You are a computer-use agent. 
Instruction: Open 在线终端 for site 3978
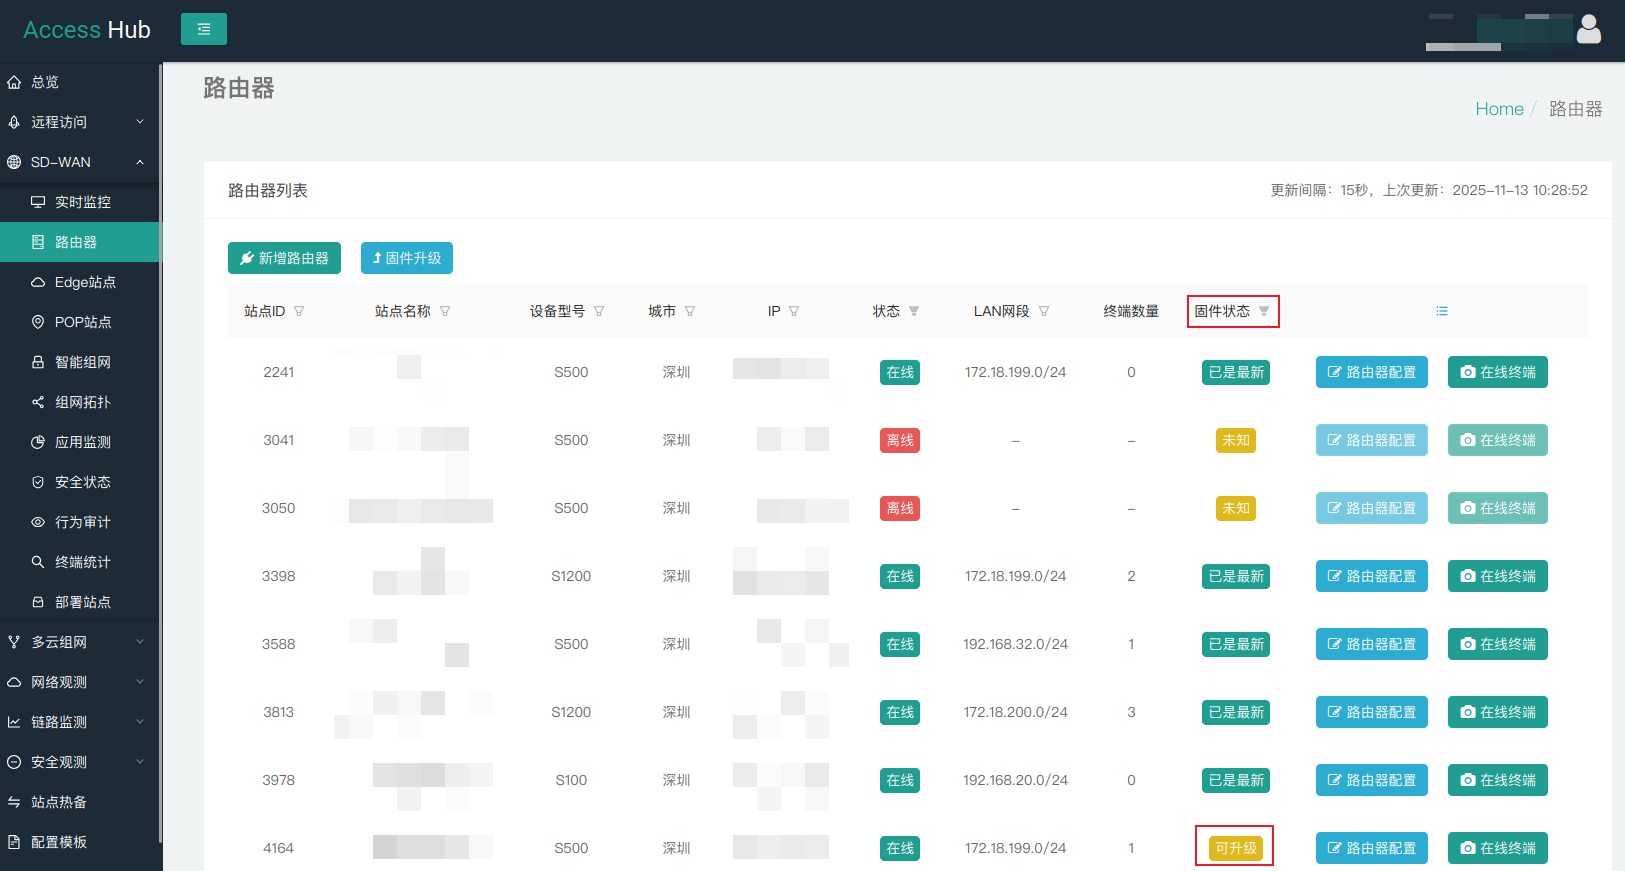click(1498, 780)
